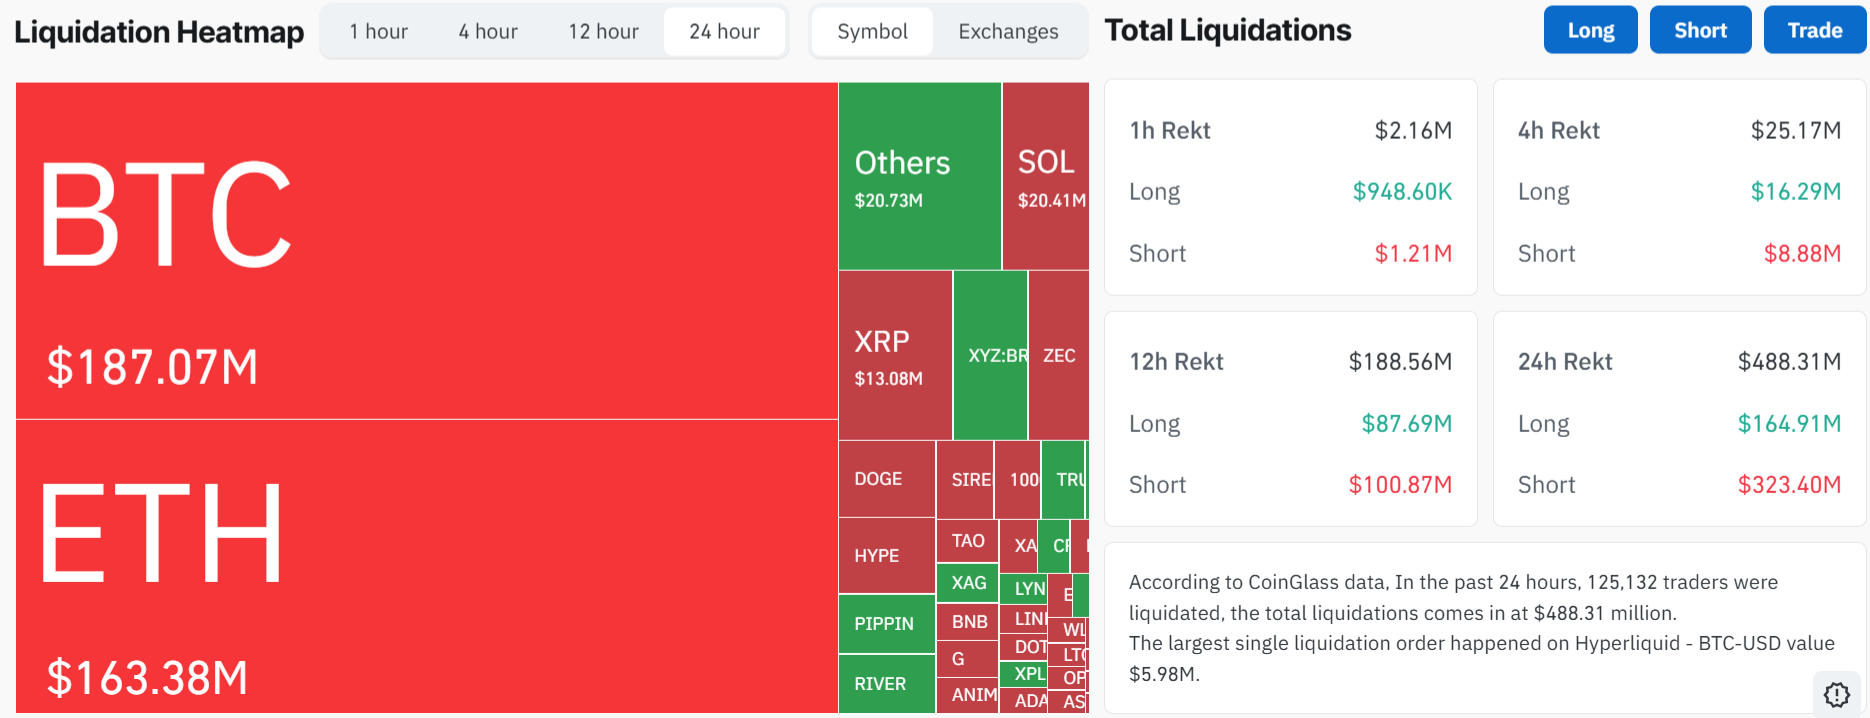1870x718 pixels.
Task: Open the Trade button
Action: pyautogui.click(x=1814, y=29)
